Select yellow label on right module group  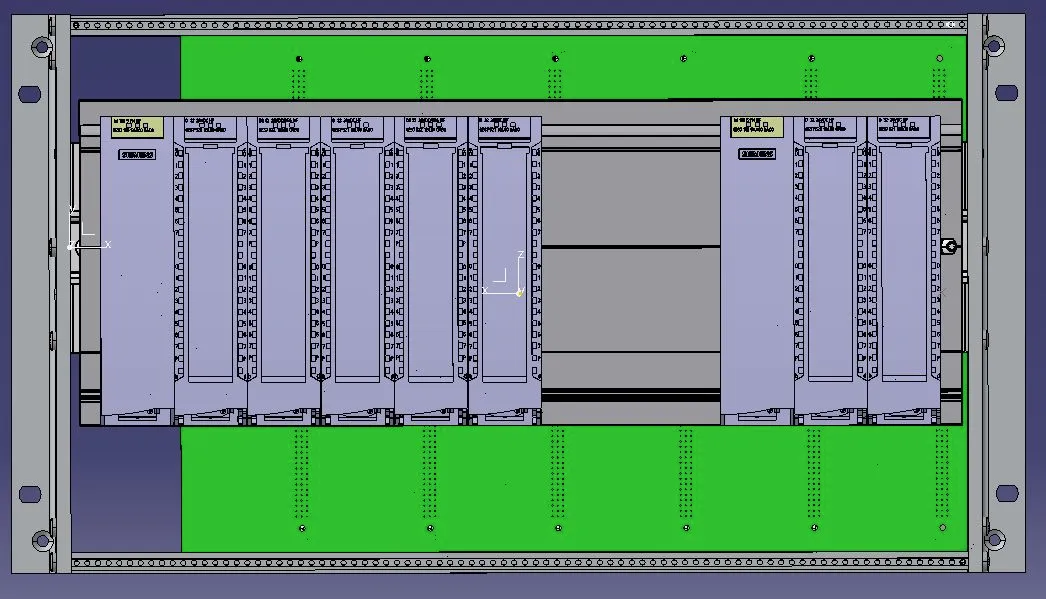pos(757,127)
